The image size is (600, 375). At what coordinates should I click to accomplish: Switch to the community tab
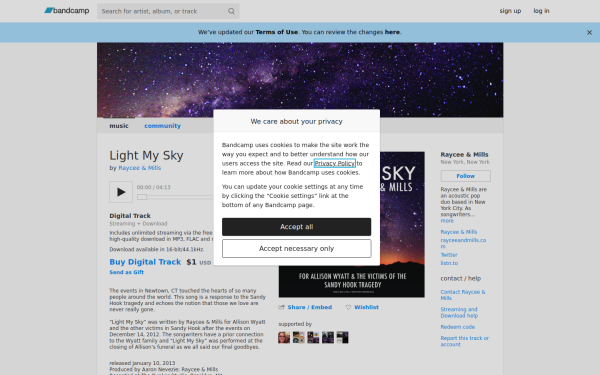tap(162, 126)
